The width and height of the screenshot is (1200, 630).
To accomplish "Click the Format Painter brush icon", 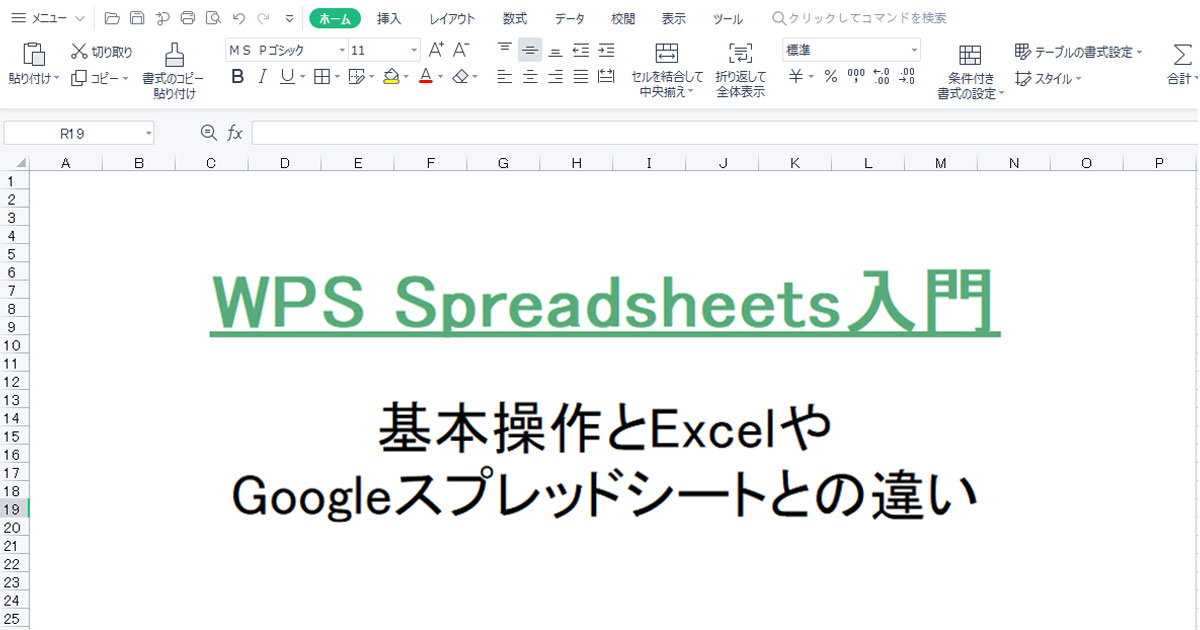I will pos(174,55).
